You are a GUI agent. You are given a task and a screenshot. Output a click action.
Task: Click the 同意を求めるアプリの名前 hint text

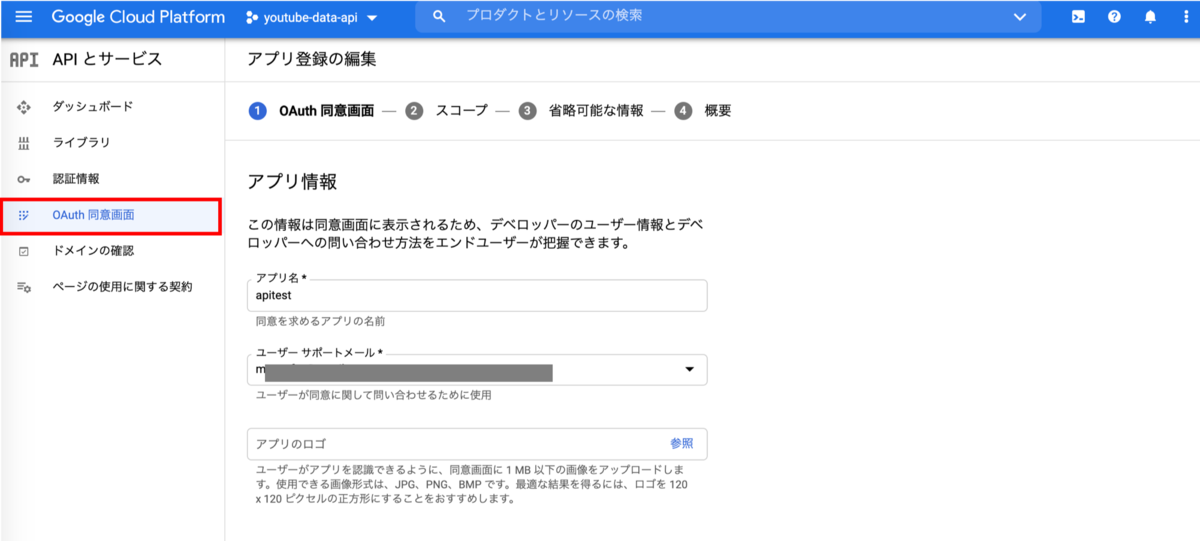click(x=320, y=322)
